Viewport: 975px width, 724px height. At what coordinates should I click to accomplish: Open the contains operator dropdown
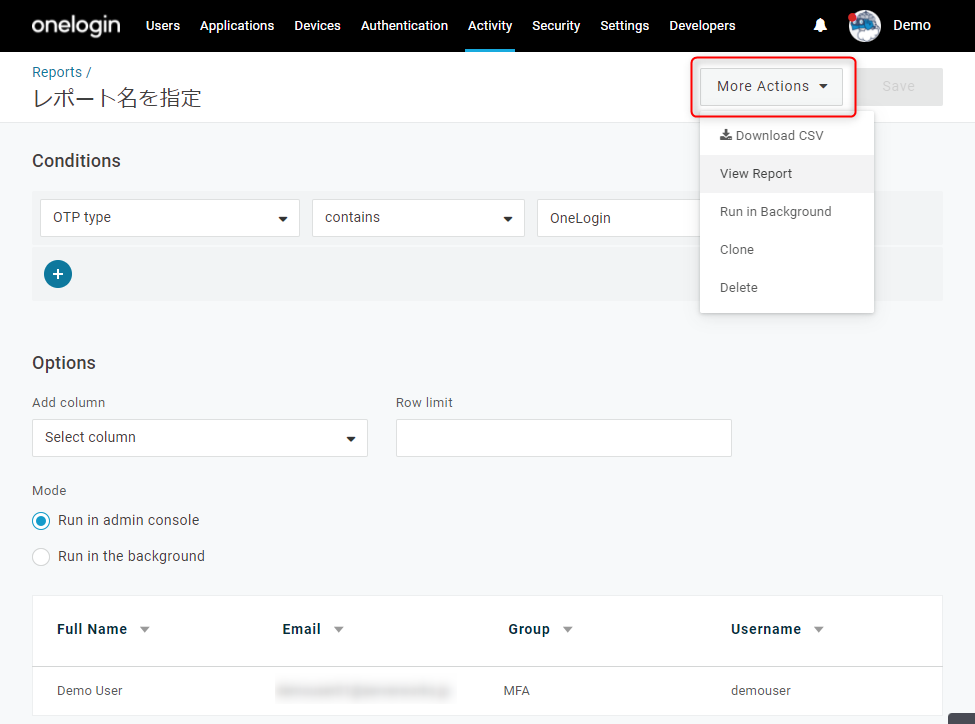[x=418, y=218]
